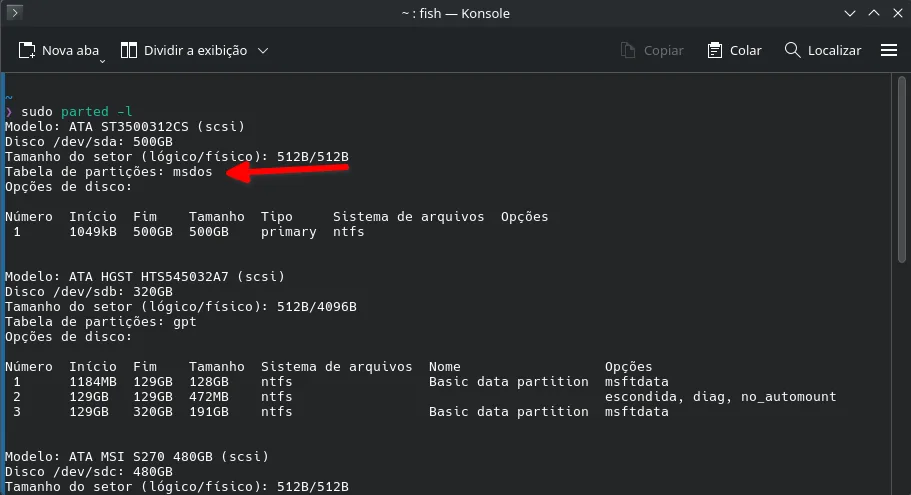The image size is (911, 495).
Task: Click the Copiar copy icon
Action: tap(627, 51)
